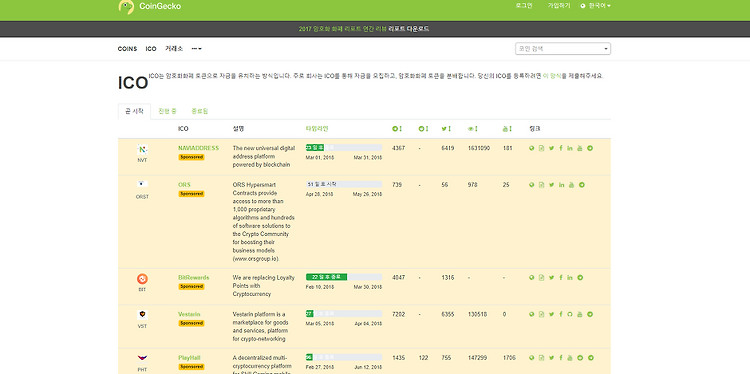Open the ICO nav item
Viewport: 750px width, 374px height.
(151, 49)
